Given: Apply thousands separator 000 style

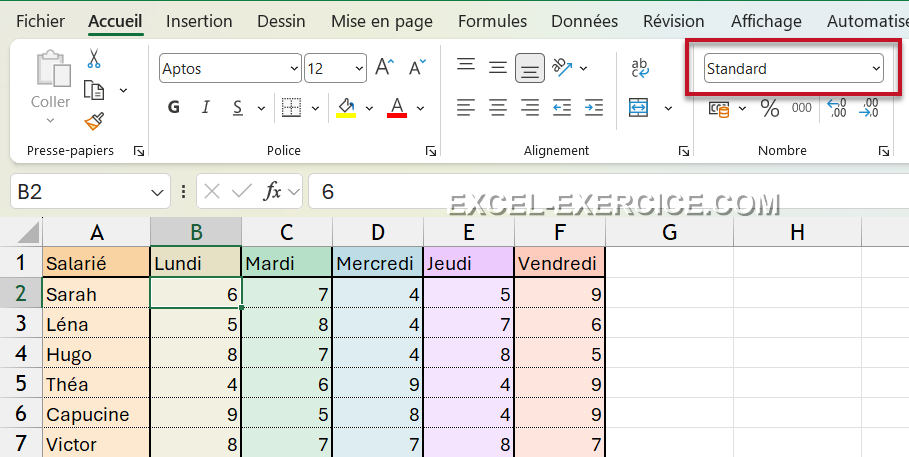Looking at the screenshot, I should click(x=802, y=108).
